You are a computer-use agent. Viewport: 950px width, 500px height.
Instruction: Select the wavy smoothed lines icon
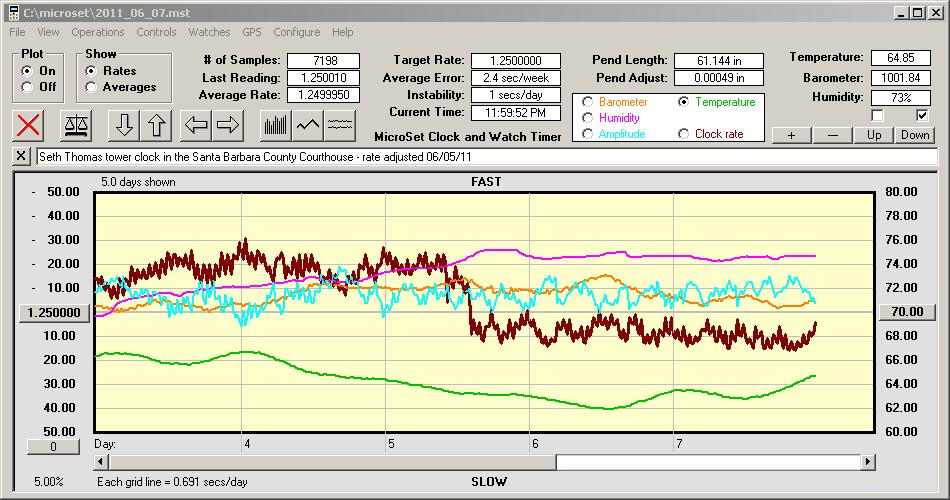(x=340, y=125)
